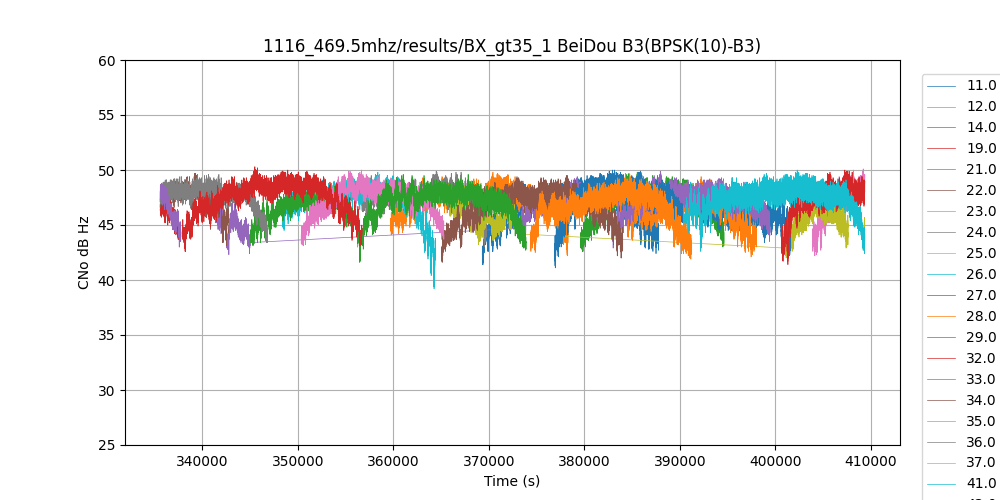The height and width of the screenshot is (500, 1000).
Task: Click the 370000 x-axis tick label
Action: pos(489,462)
